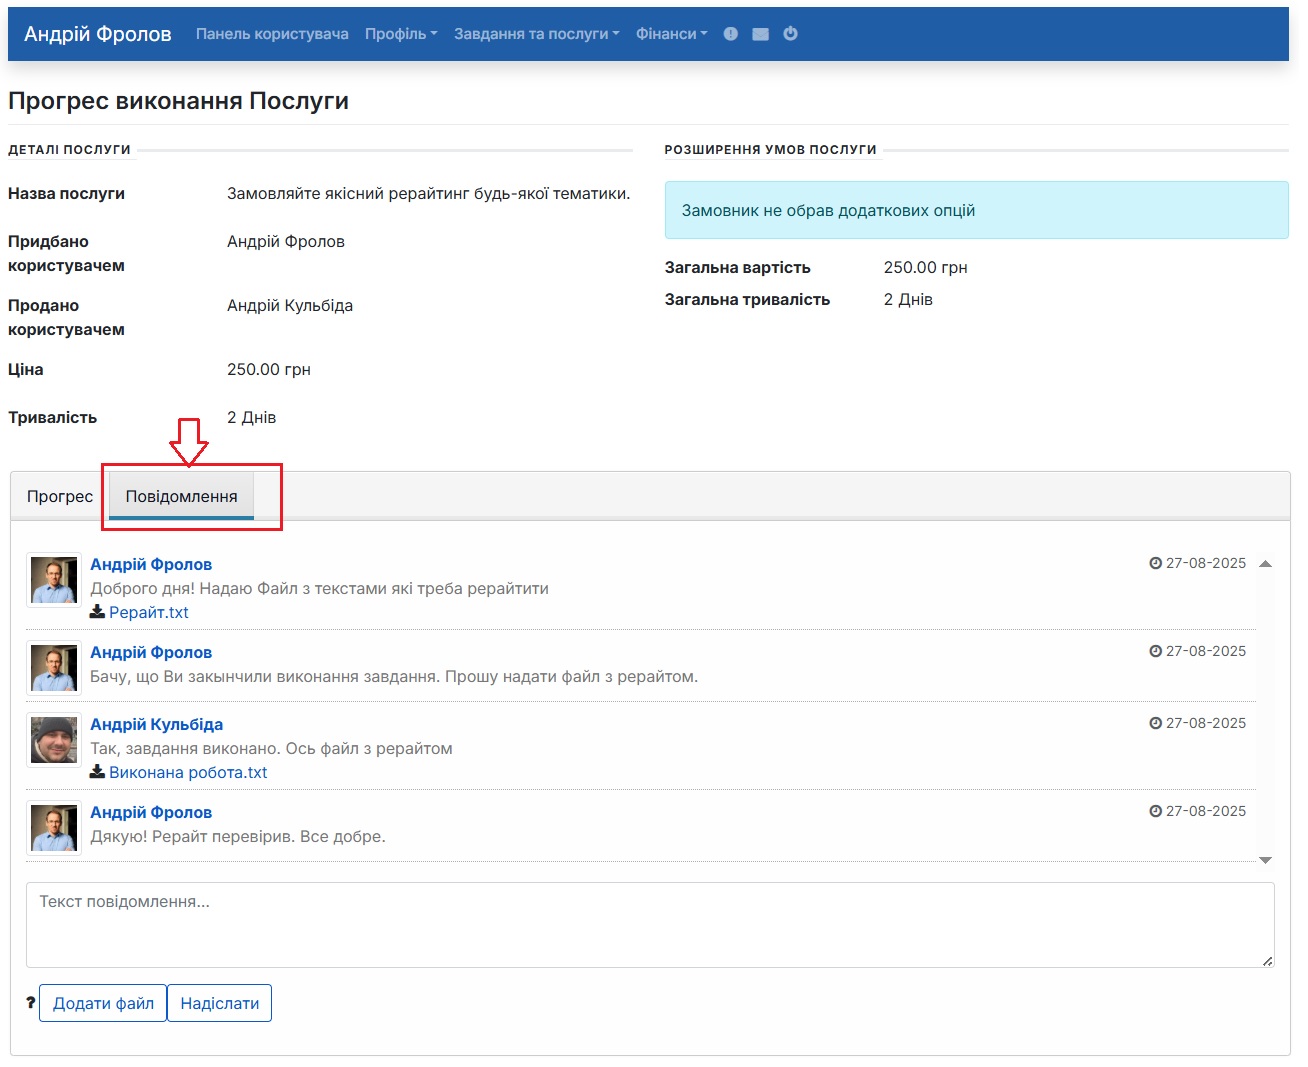This screenshot has height=1067, width=1308.
Task: Click the power logout icon
Action: tap(790, 34)
